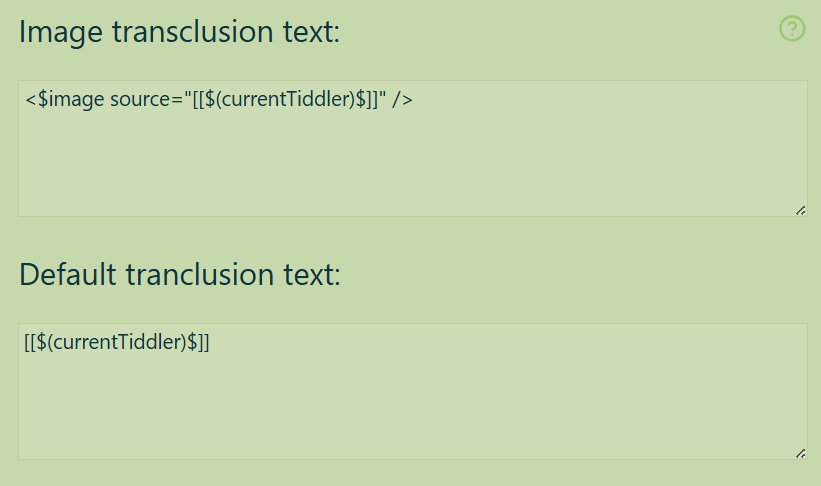Viewport: 821px width, 486px height.
Task: Click the "Image transclusion text:" heading
Action: point(180,32)
